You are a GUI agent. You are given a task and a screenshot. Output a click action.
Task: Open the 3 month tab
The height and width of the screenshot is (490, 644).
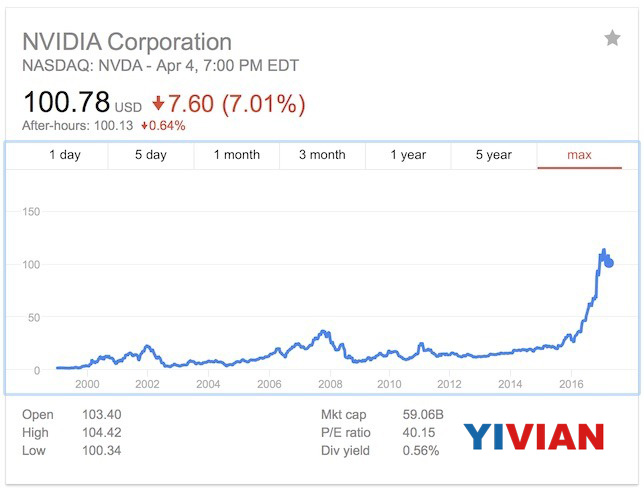[322, 155]
